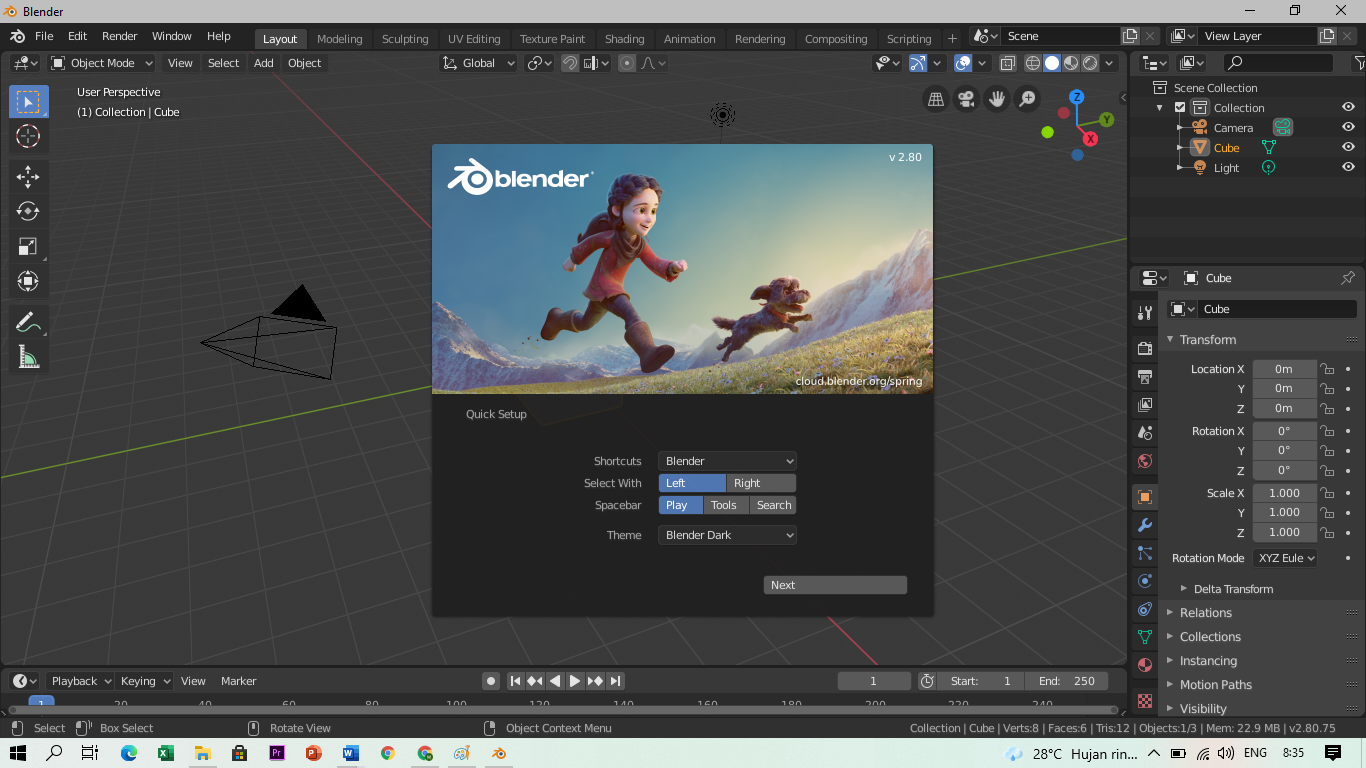Image resolution: width=1366 pixels, height=768 pixels.
Task: Open Output properties printer icon
Action: 1145,377
